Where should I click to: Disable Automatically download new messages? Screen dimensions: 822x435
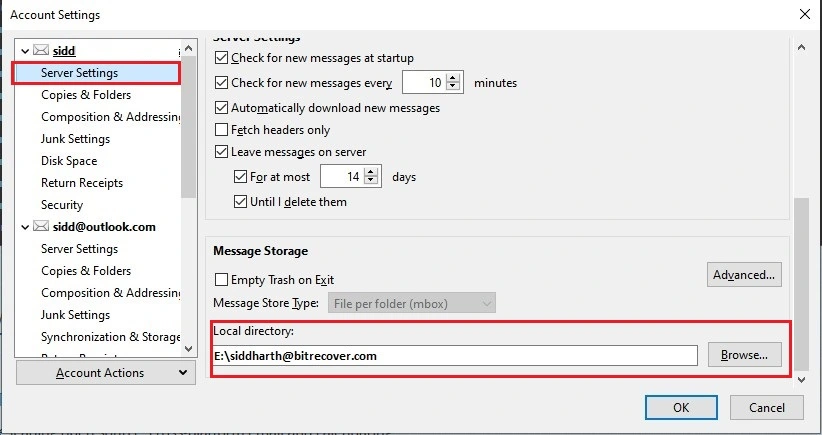[222, 108]
